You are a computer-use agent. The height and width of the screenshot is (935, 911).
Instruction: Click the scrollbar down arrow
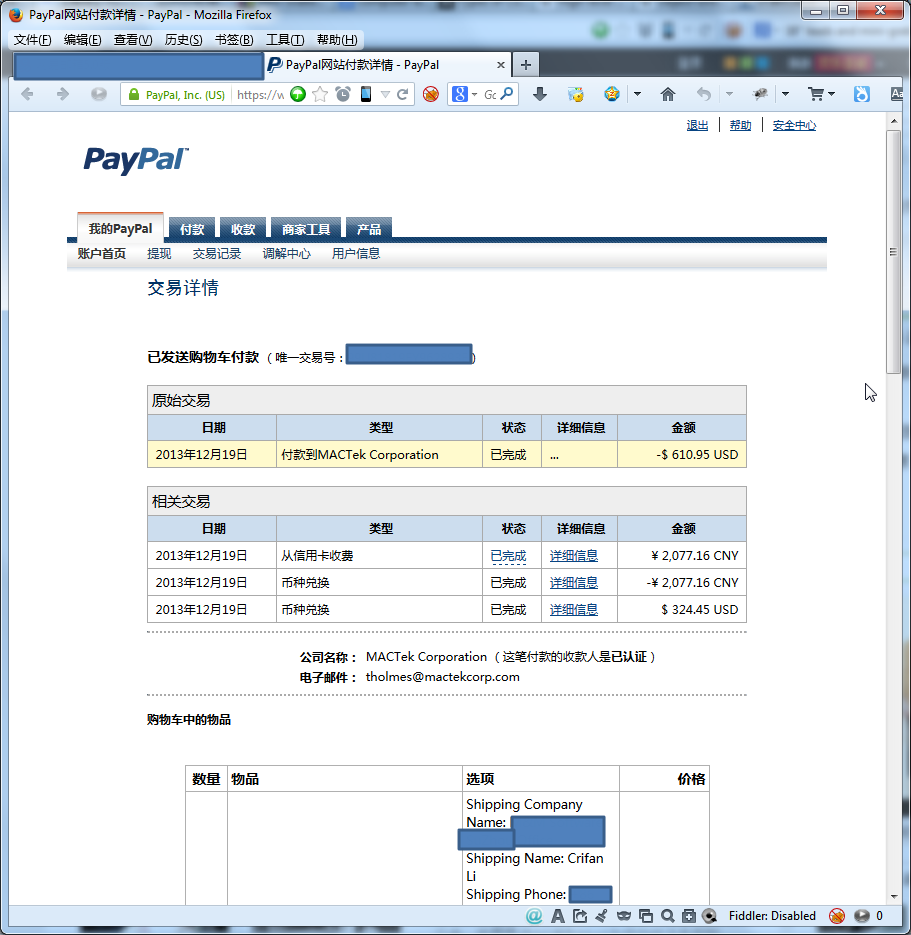[x=894, y=896]
